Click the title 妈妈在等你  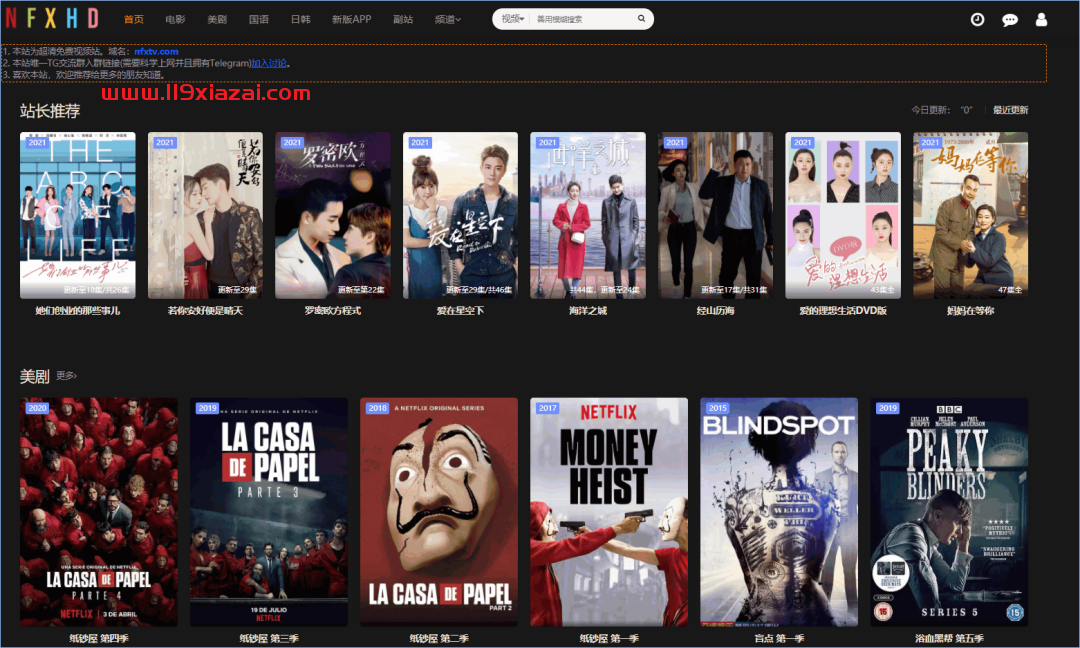970,311
